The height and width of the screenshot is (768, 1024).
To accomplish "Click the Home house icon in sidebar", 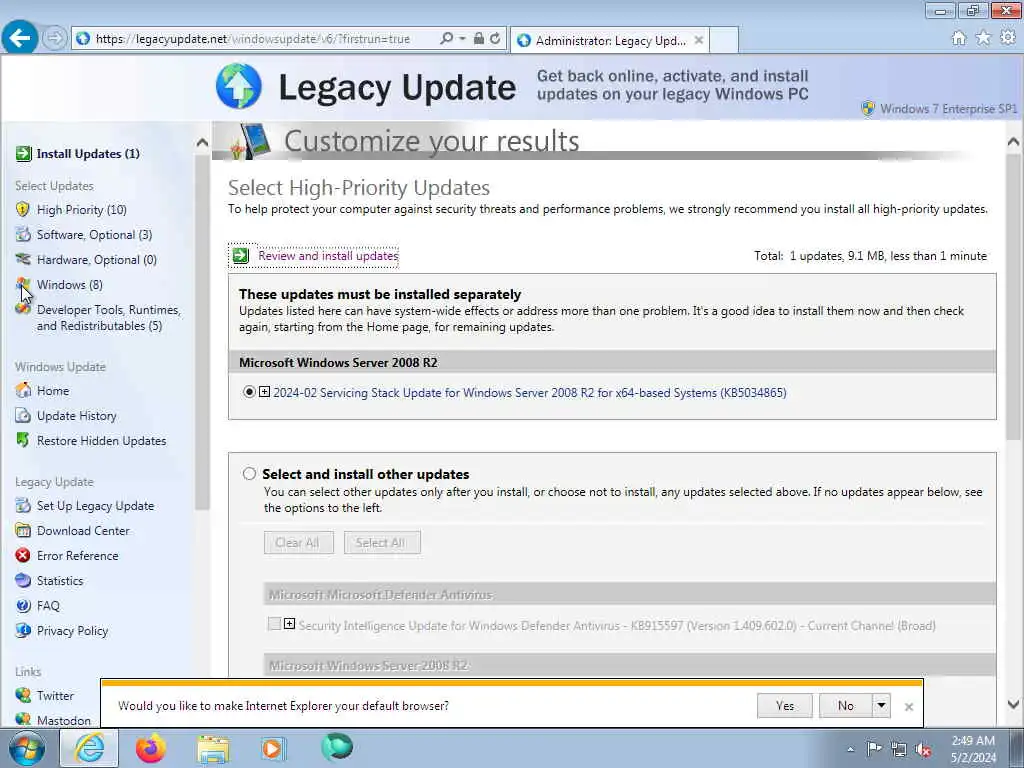I will click(23, 391).
